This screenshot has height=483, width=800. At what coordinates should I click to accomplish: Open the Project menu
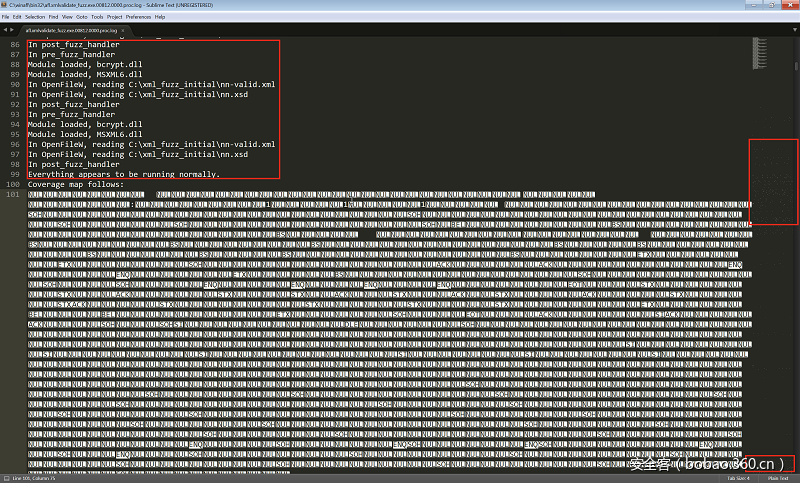point(114,17)
